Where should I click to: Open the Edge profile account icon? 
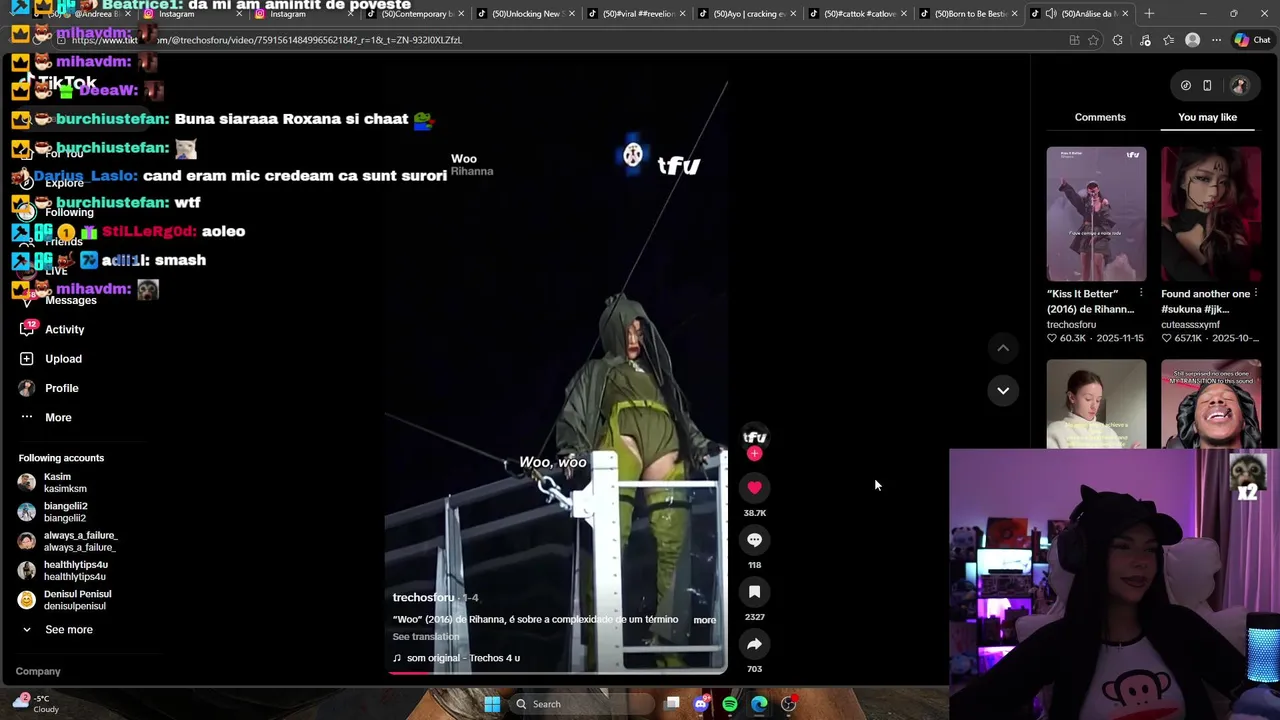1192,40
